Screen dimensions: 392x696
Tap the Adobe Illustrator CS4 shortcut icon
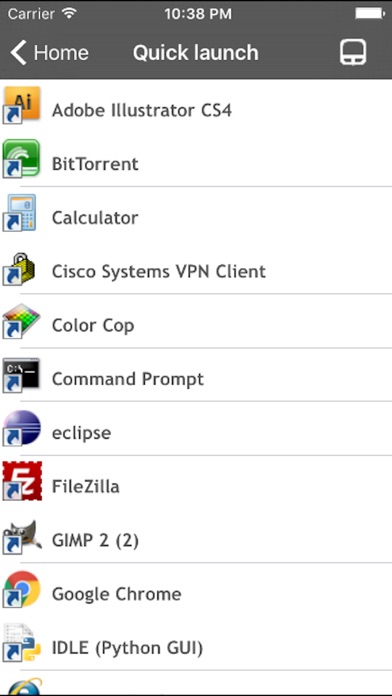point(22,105)
